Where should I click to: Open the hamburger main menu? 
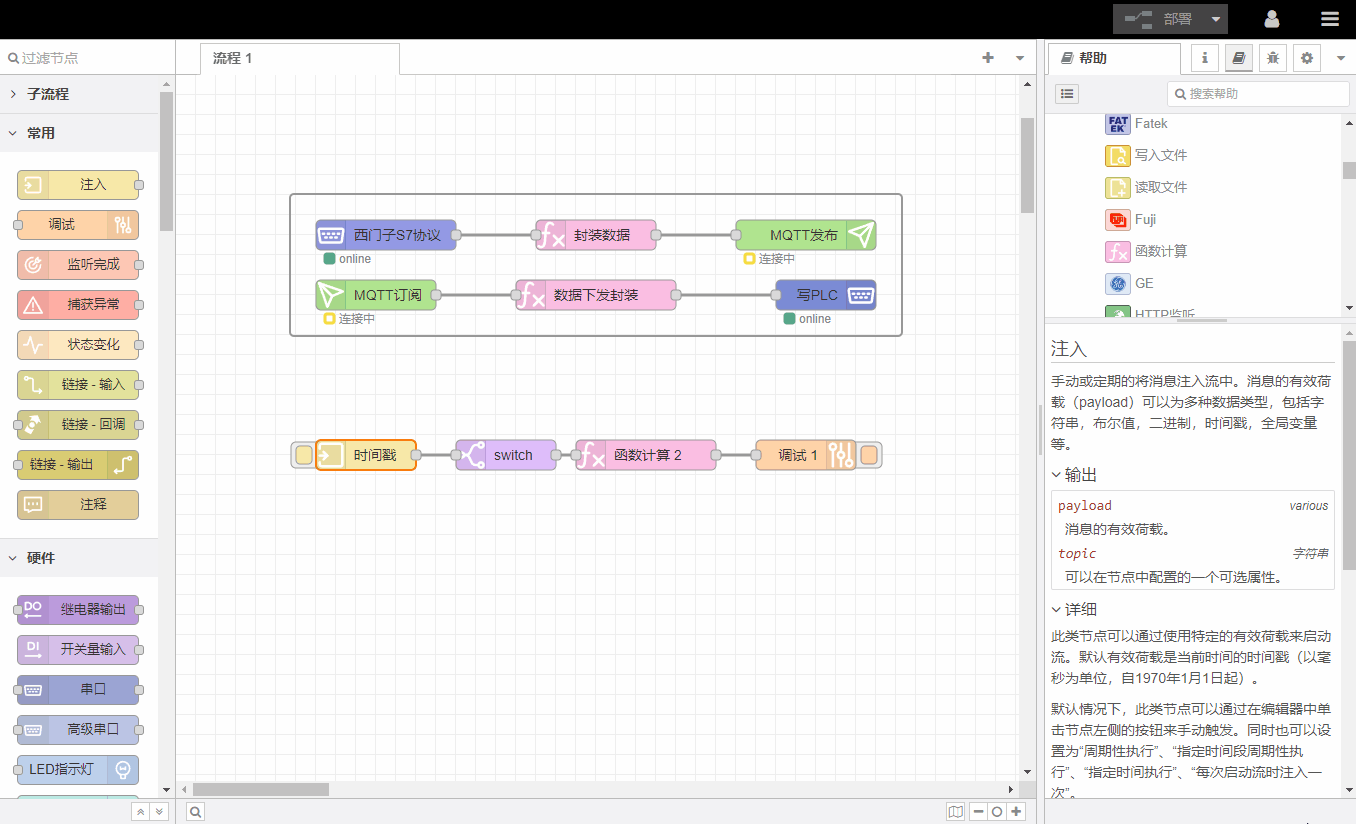pyautogui.click(x=1329, y=19)
